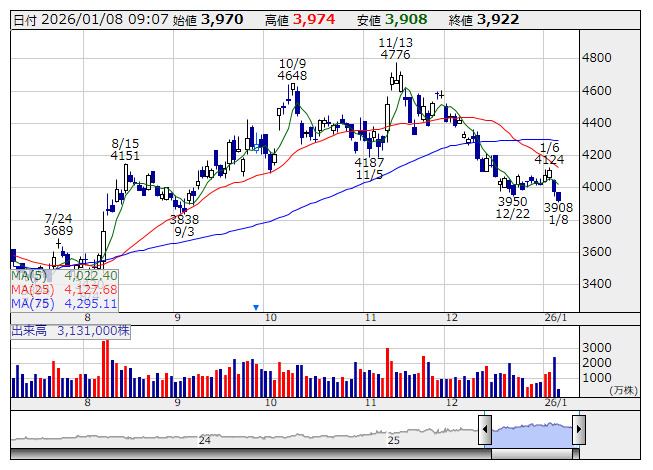The image size is (653, 470).
Task: Click the MA(5) value 4,022.40
Action: (91, 276)
